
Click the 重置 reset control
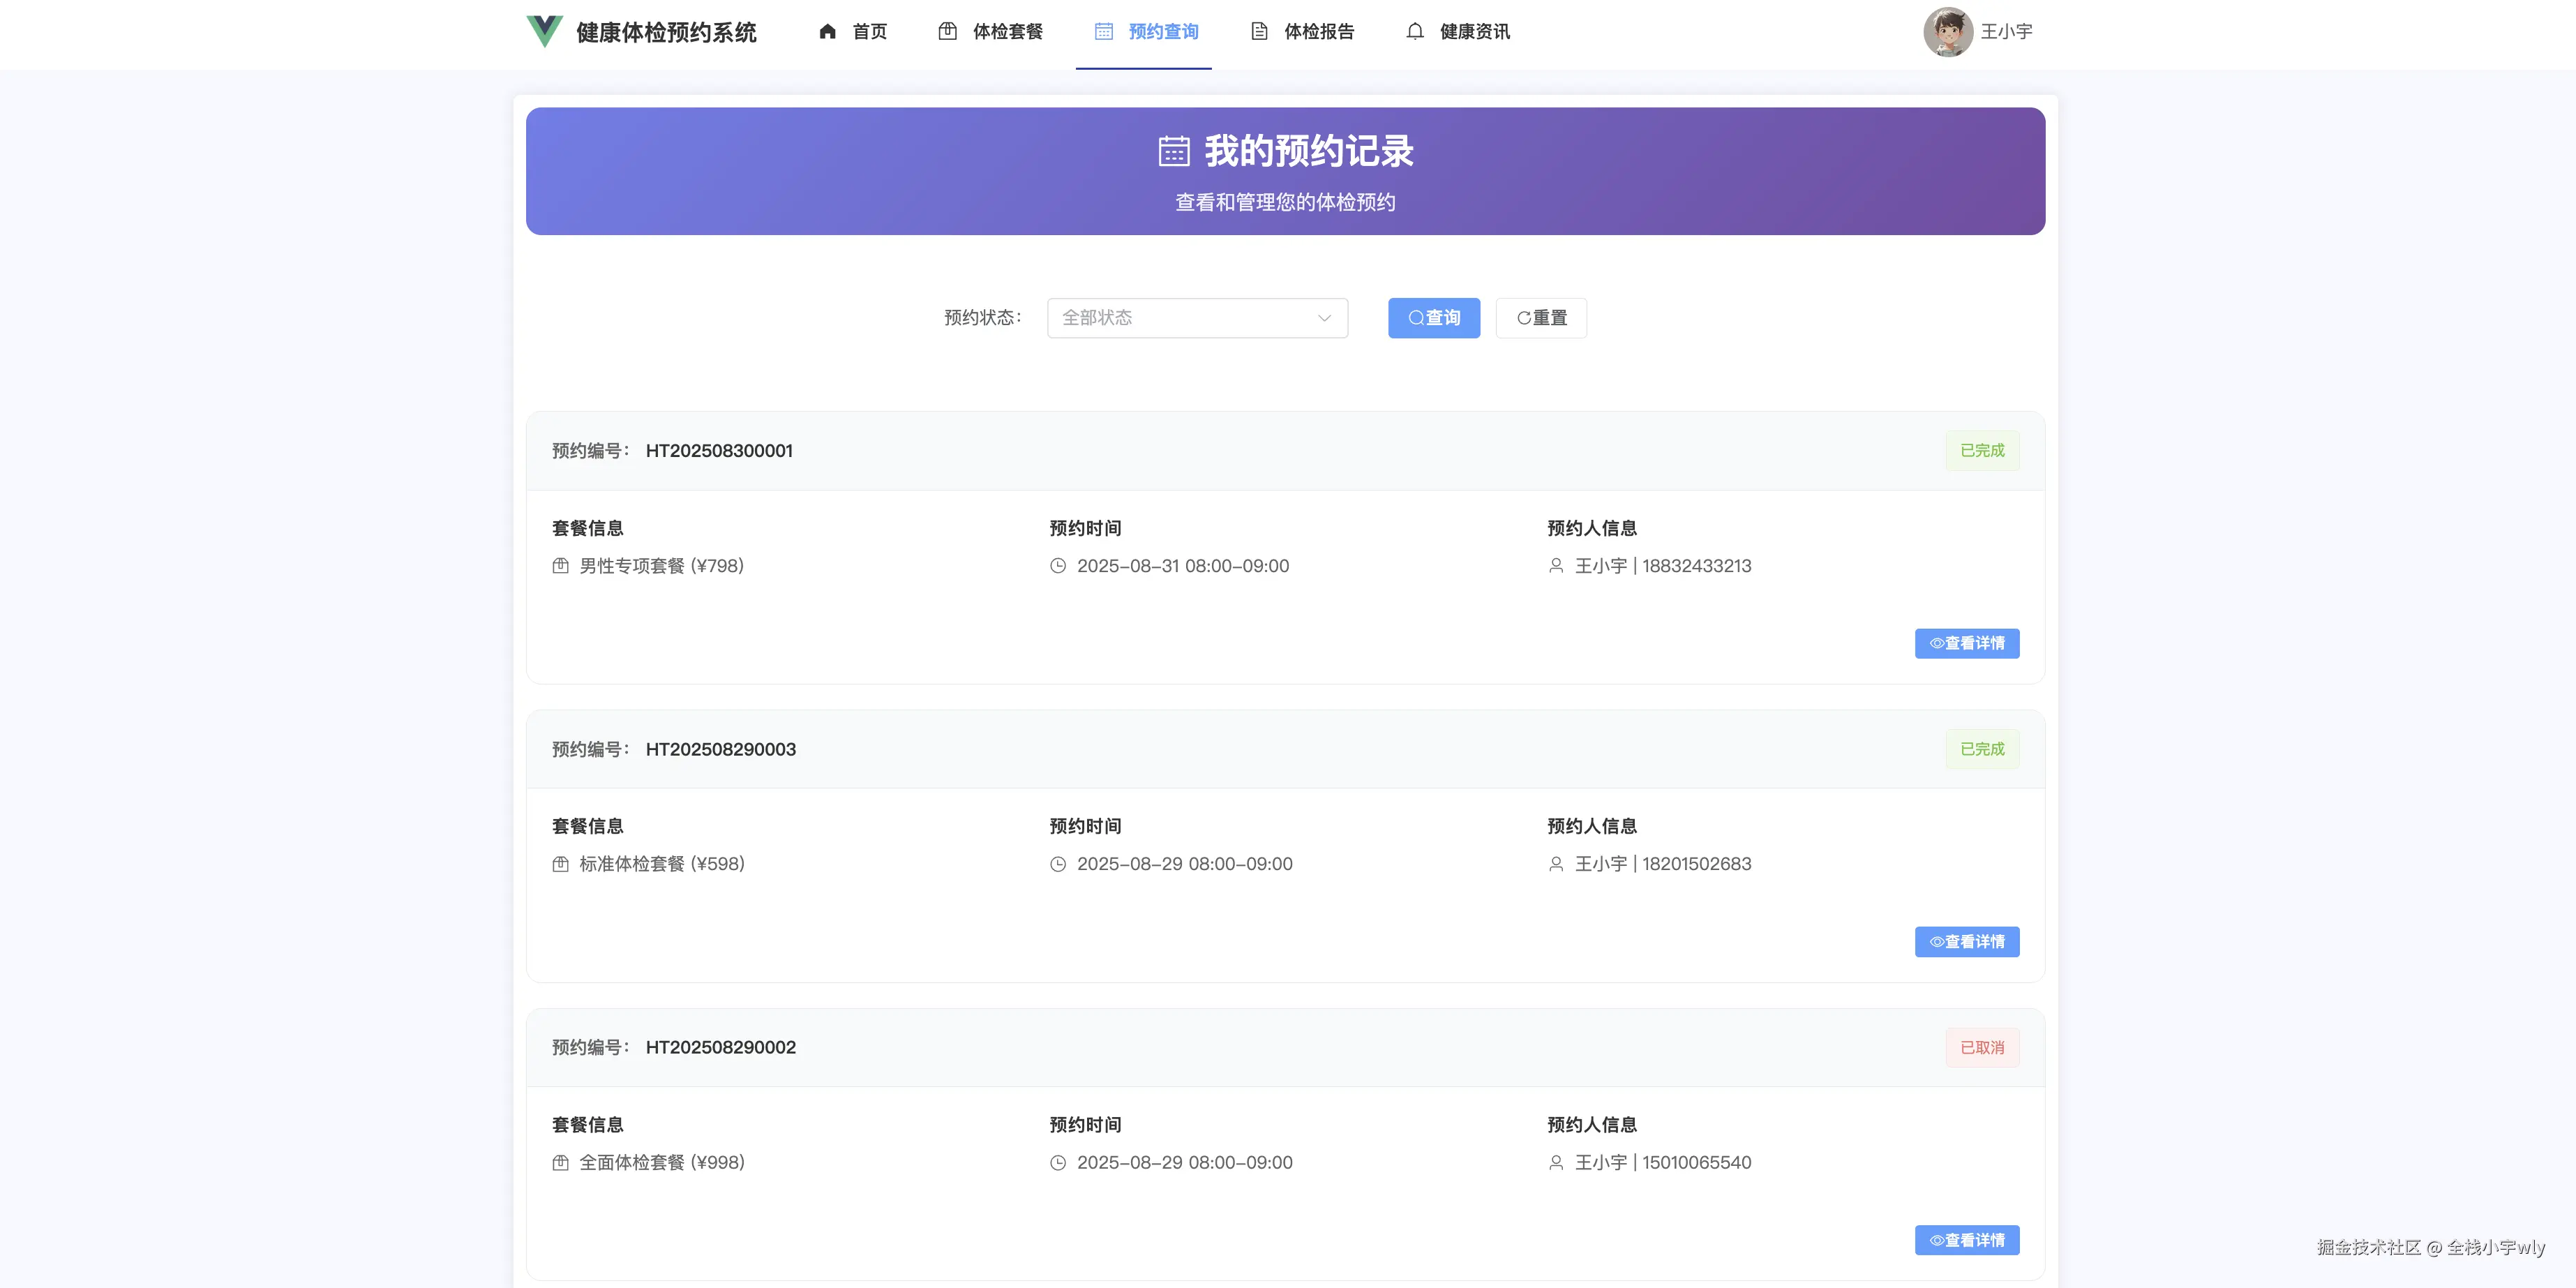[1540, 318]
